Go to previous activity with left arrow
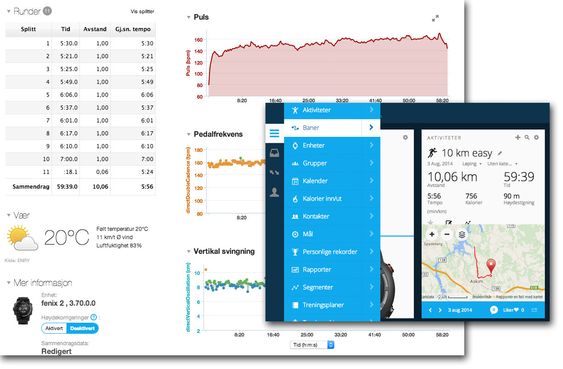 [x=430, y=310]
